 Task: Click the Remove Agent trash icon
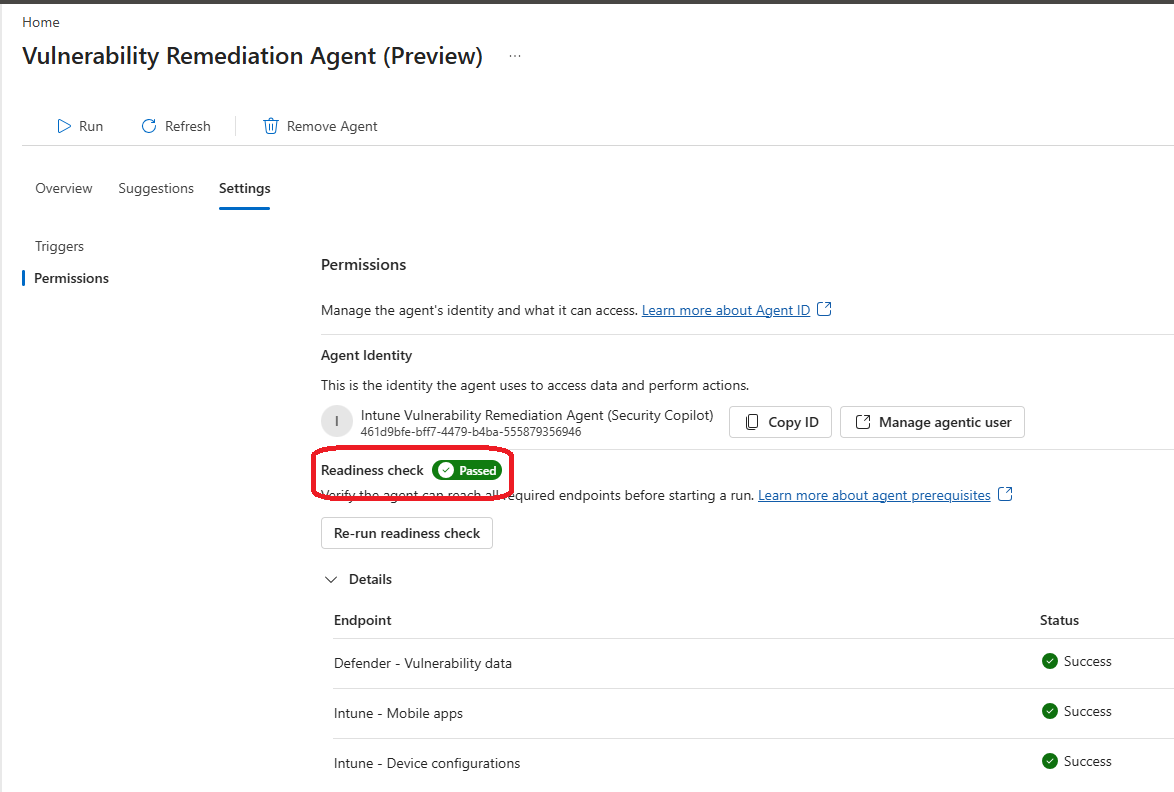(270, 126)
